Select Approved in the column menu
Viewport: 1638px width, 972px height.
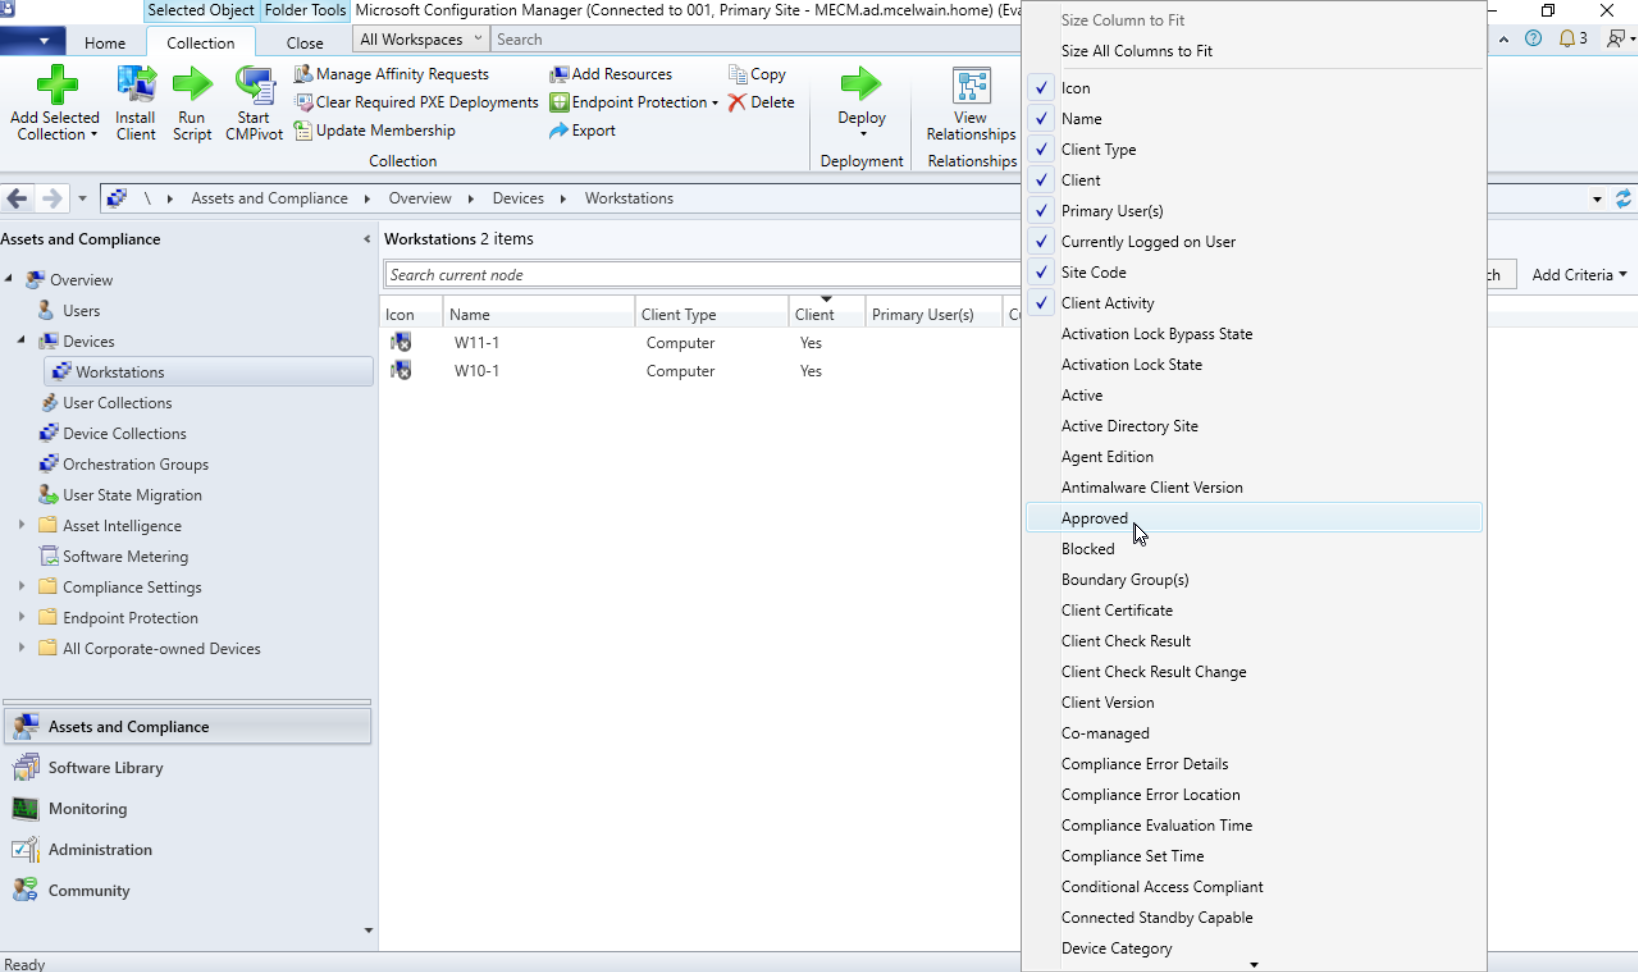(1094, 518)
